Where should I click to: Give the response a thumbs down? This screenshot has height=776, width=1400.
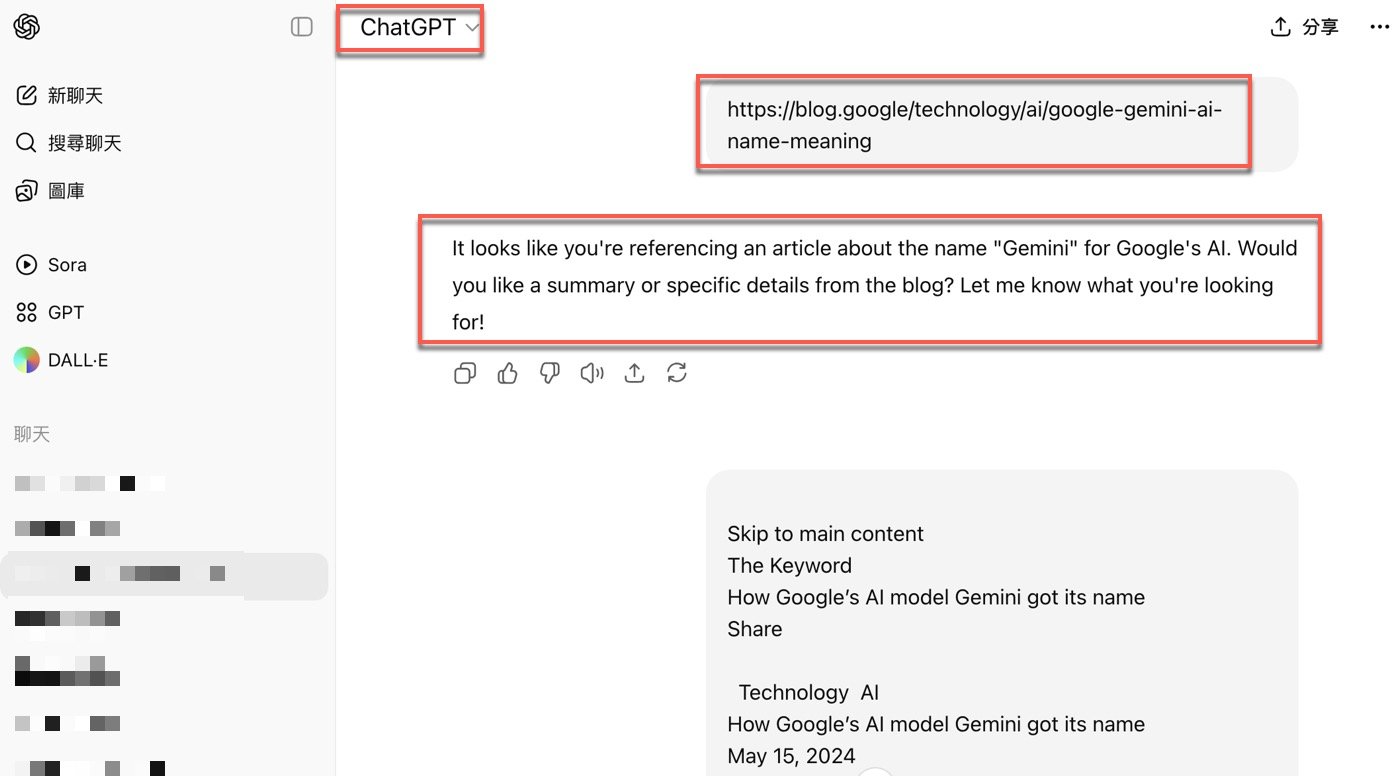[550, 374]
